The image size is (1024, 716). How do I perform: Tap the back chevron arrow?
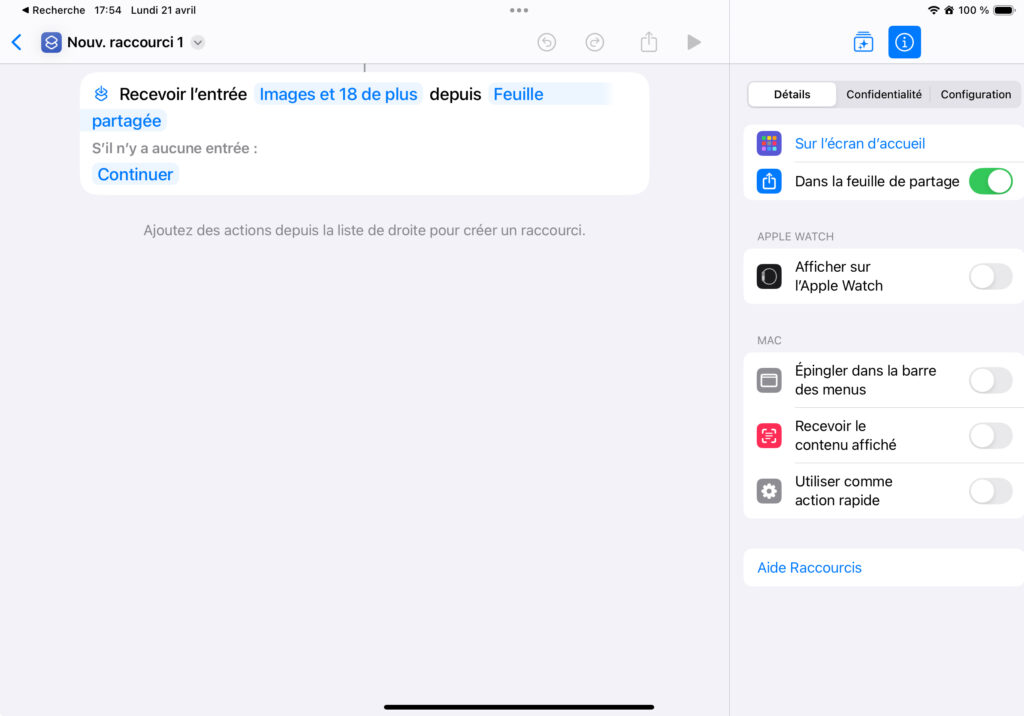click(x=16, y=42)
